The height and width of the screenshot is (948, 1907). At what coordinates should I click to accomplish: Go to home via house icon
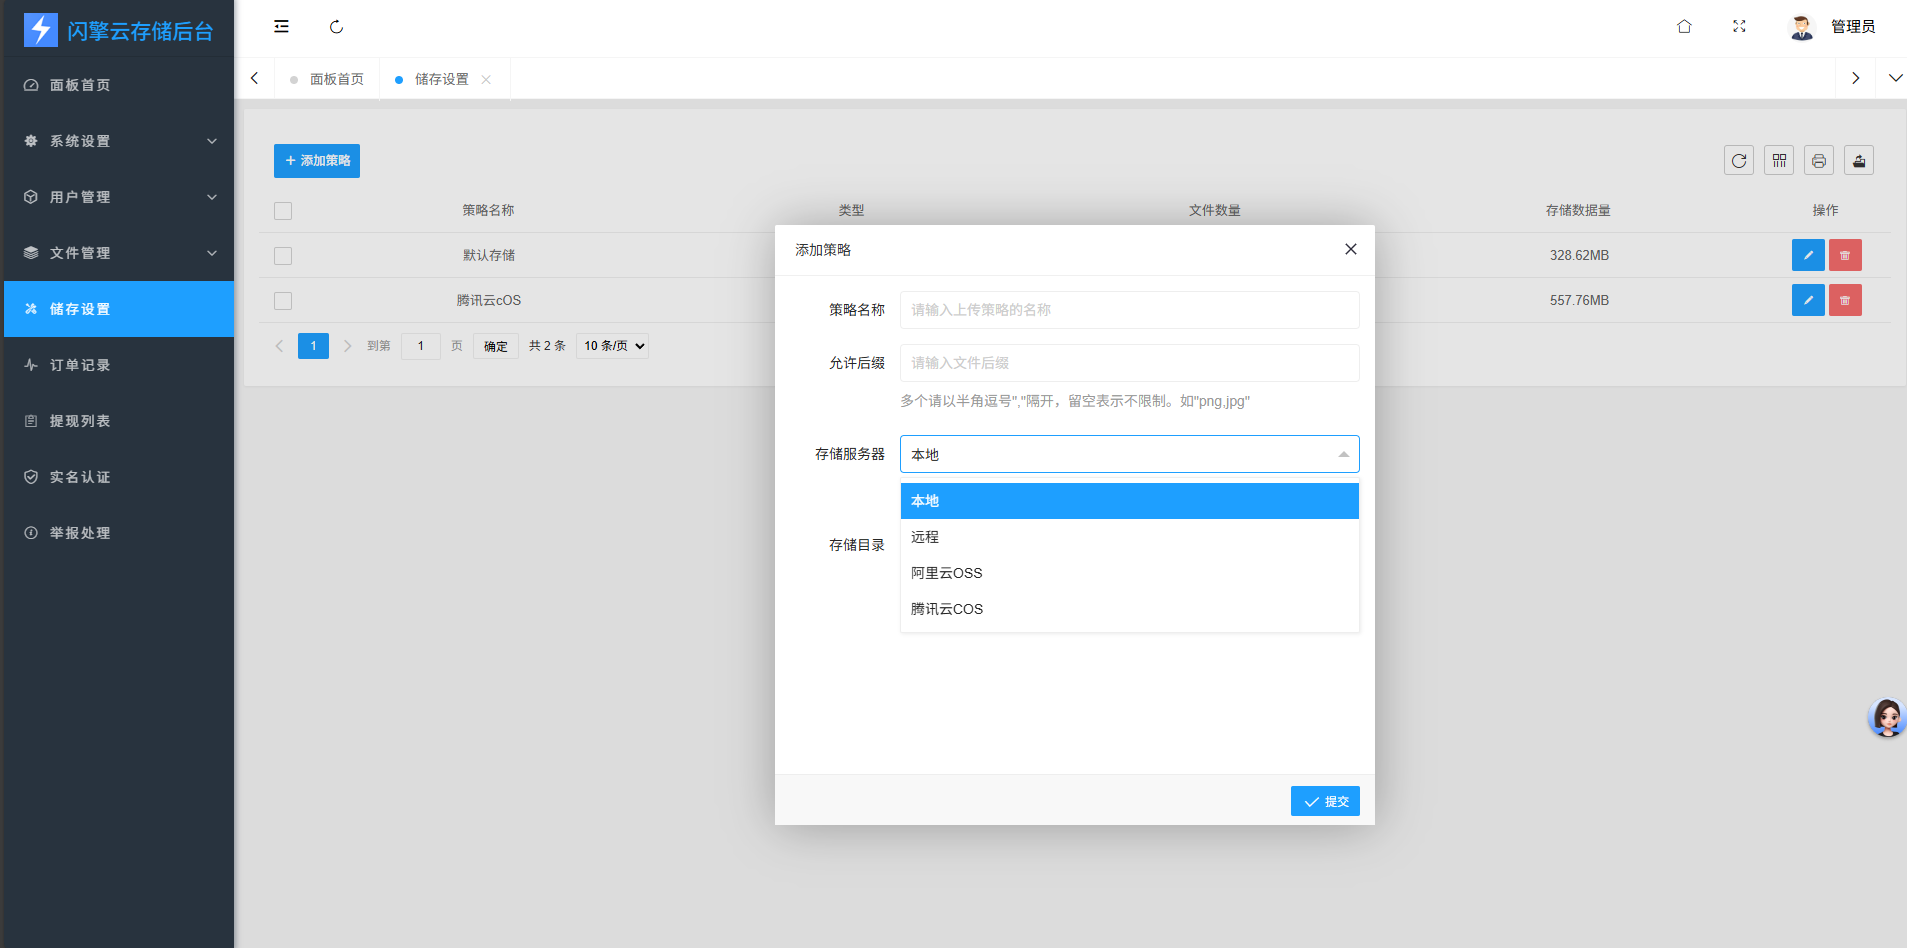[x=1684, y=27]
